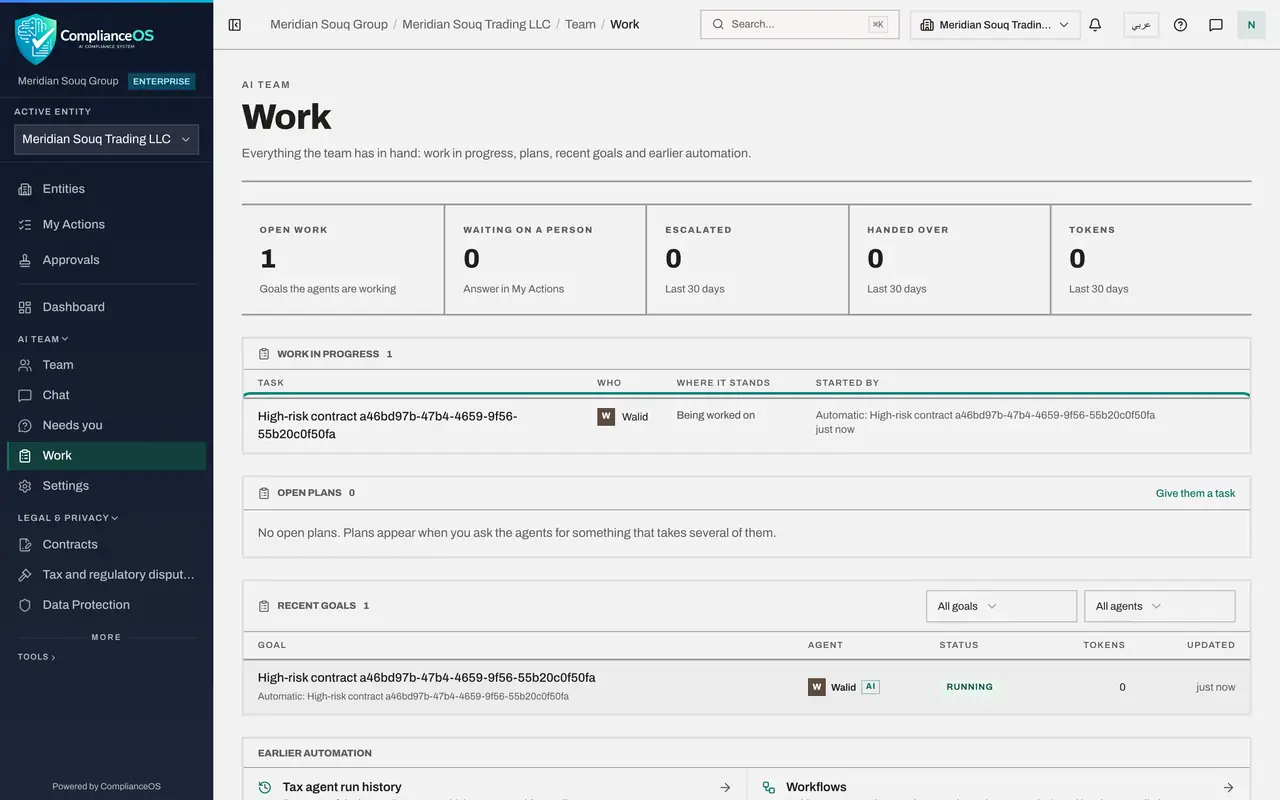Viewport: 1280px width, 800px height.
Task: Click the Give them a task link
Action: click(1195, 493)
